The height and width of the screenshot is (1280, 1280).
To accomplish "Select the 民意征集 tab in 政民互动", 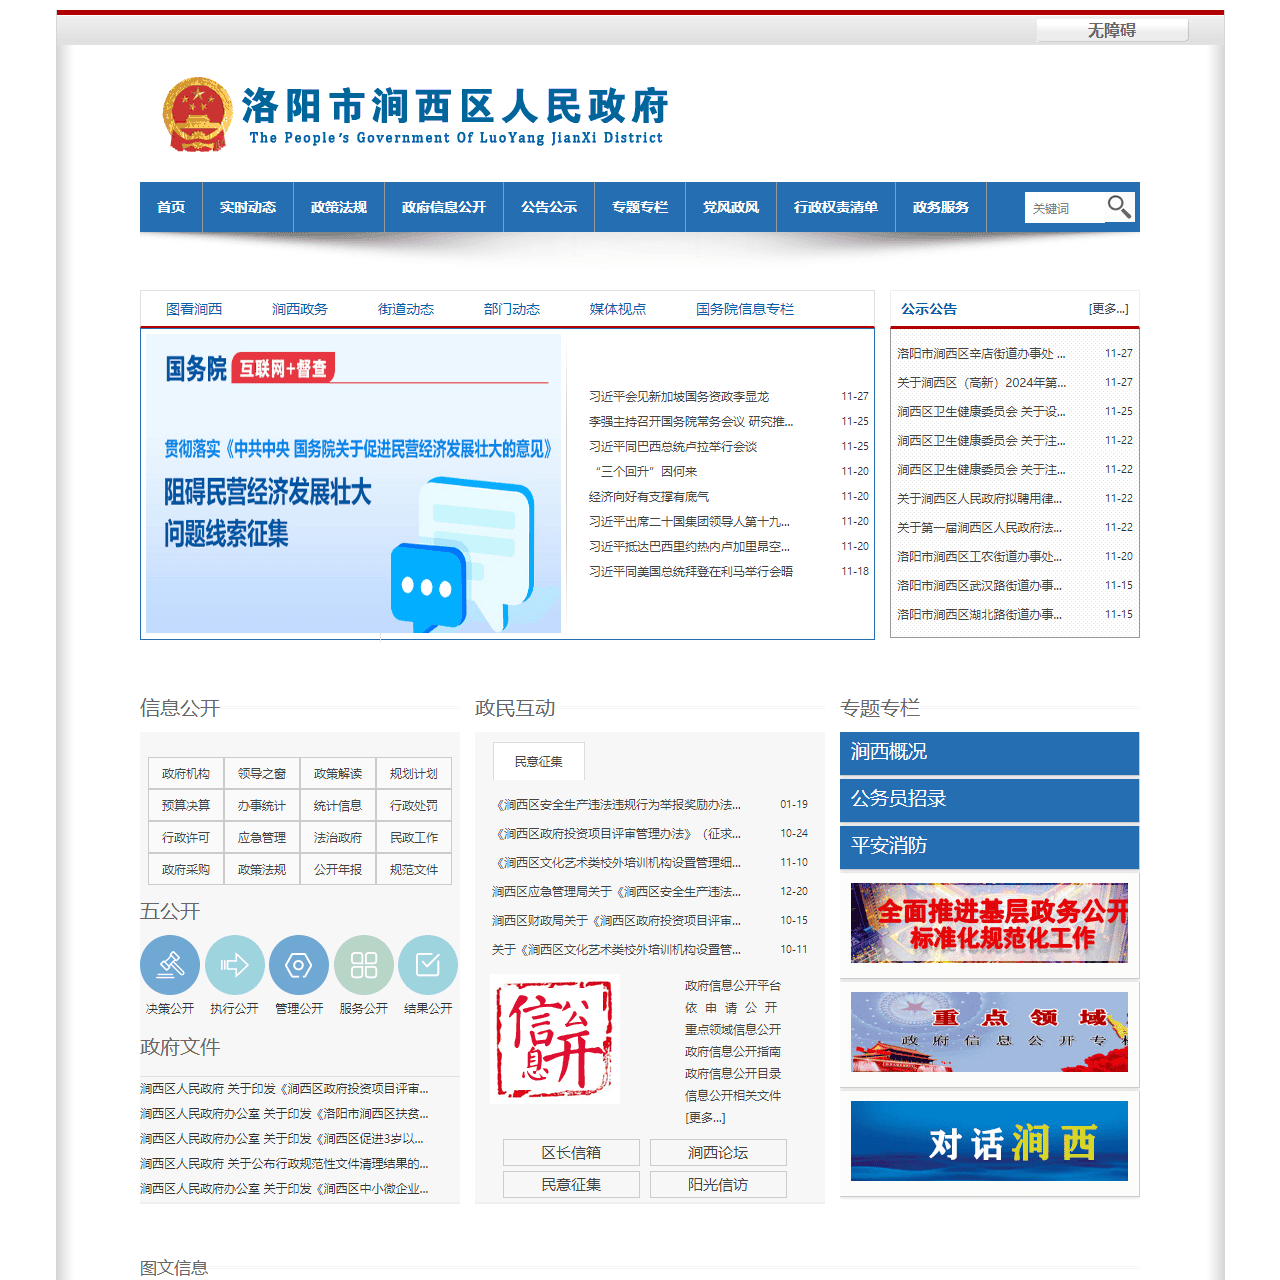I will (x=539, y=762).
